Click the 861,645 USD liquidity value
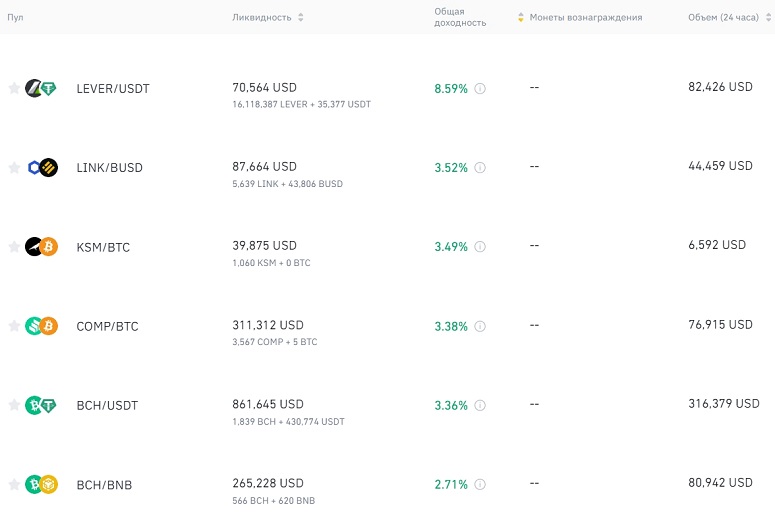Screen dimensions: 775x513 pyautogui.click(x=268, y=404)
